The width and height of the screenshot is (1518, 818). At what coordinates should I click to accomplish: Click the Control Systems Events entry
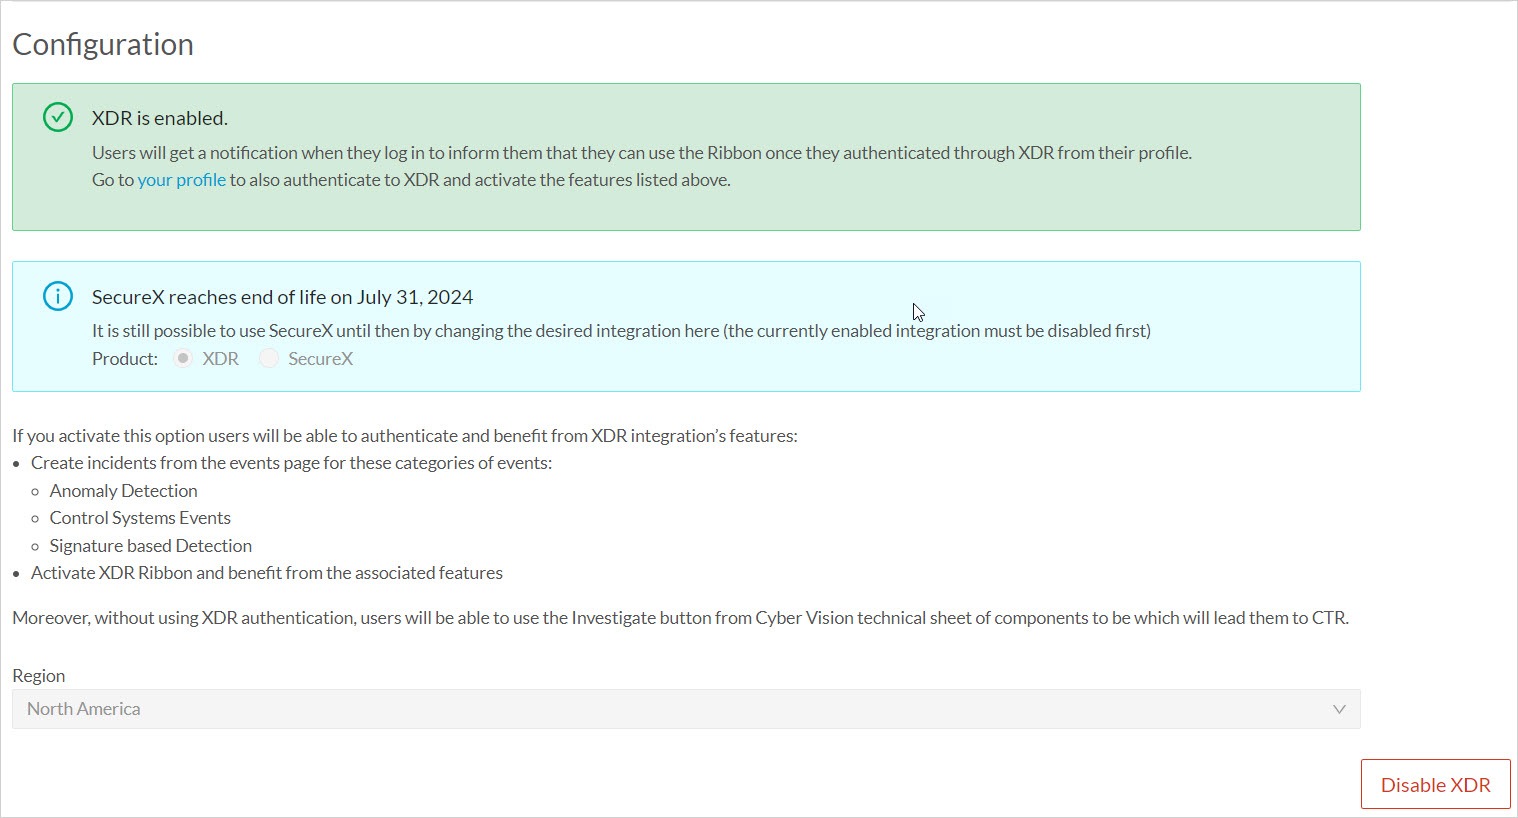click(140, 517)
